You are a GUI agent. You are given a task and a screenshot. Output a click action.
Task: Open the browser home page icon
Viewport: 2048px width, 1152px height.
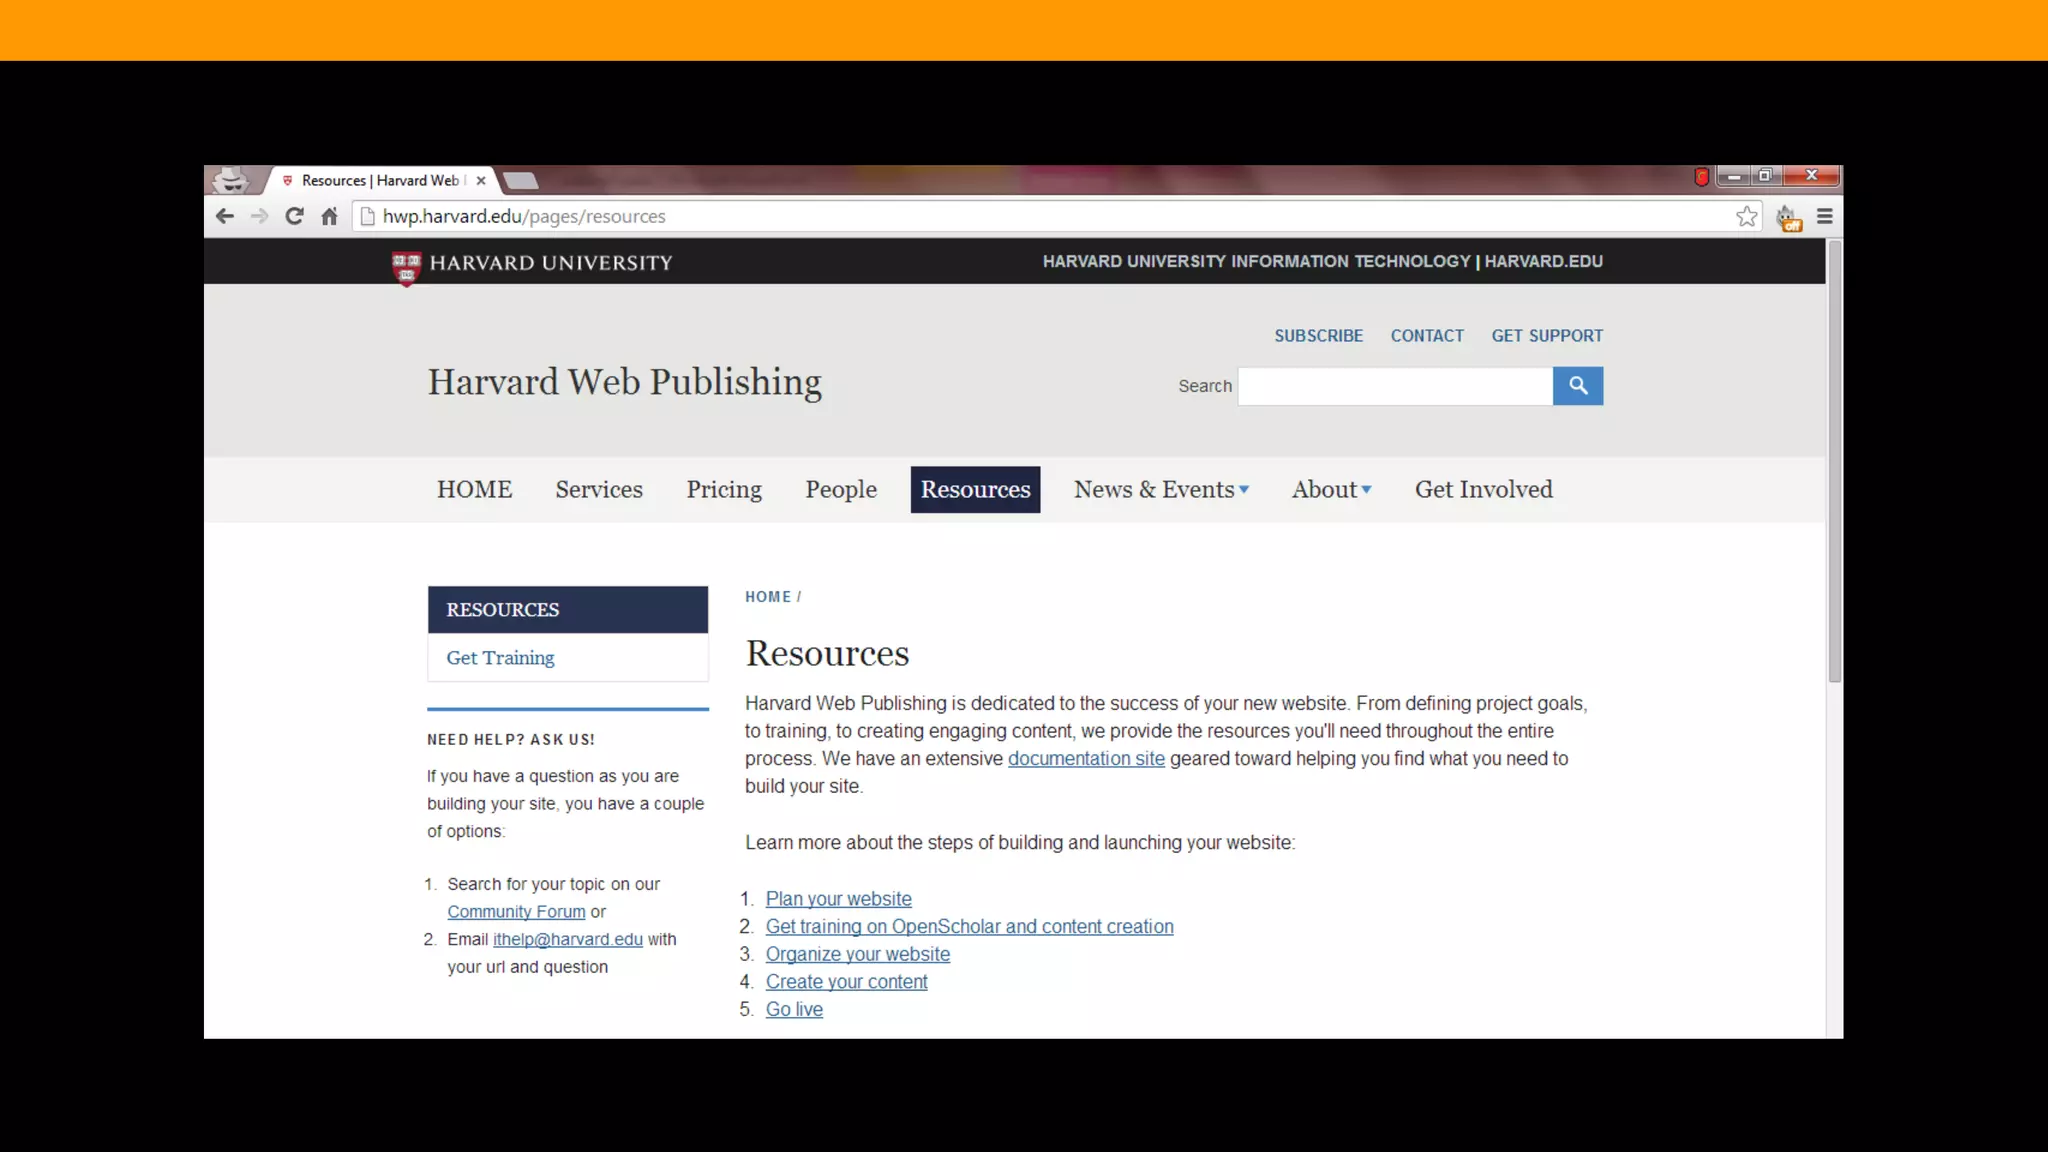click(x=329, y=216)
